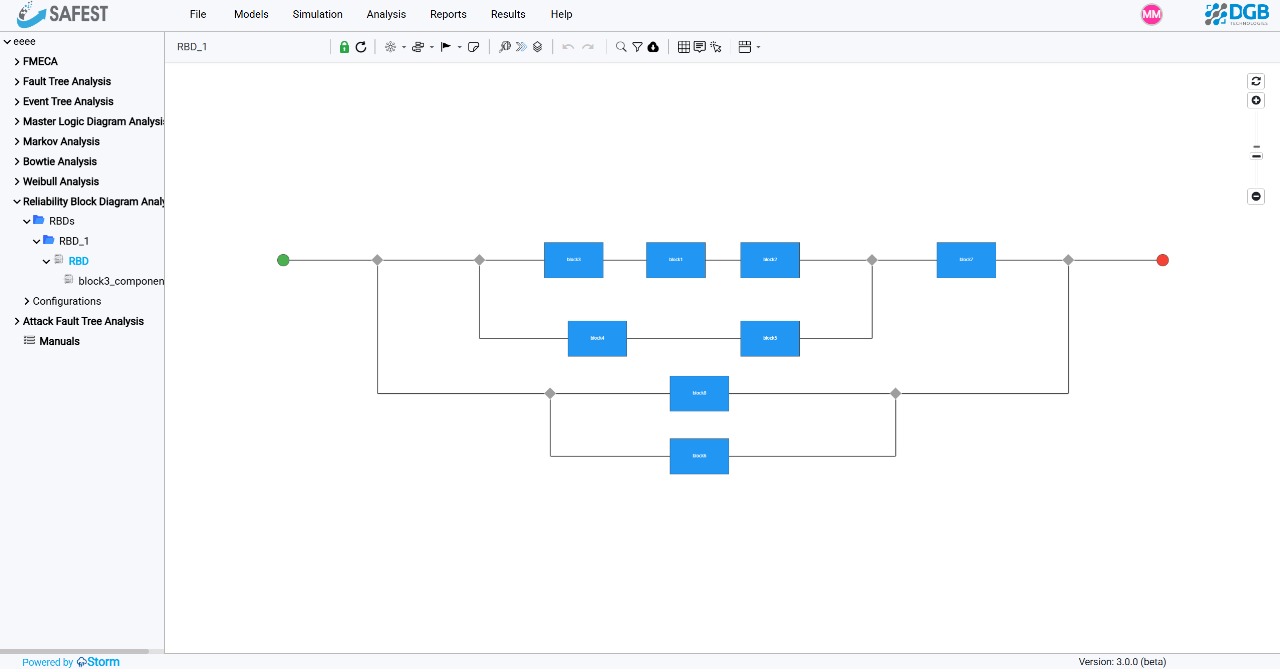The width and height of the screenshot is (1280, 672).
Task: Click the Powered by Storm link
Action: (70, 662)
